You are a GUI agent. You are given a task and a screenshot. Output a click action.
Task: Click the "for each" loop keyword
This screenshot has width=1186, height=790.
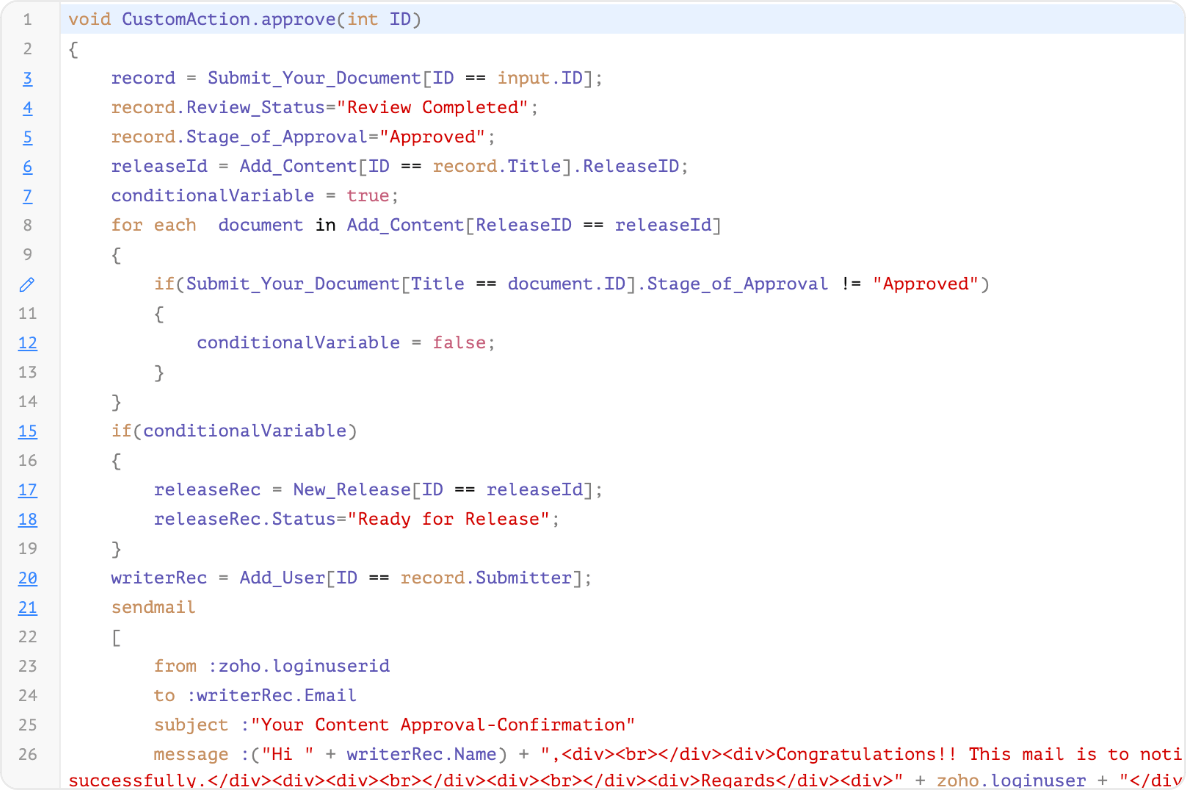tap(153, 225)
